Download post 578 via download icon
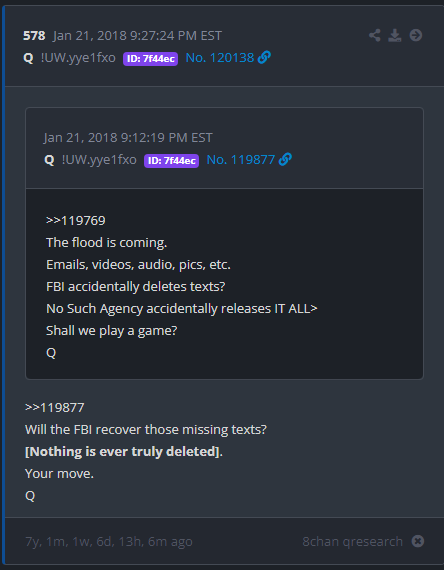 [395, 36]
